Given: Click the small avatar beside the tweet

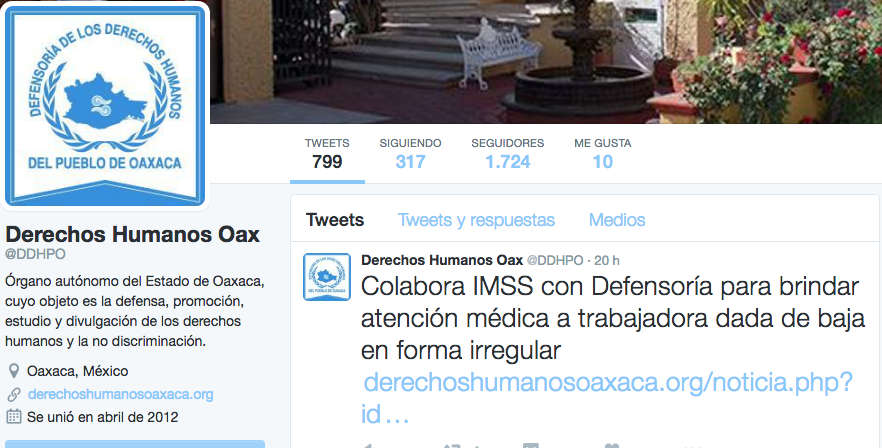Looking at the screenshot, I should pyautogui.click(x=327, y=277).
